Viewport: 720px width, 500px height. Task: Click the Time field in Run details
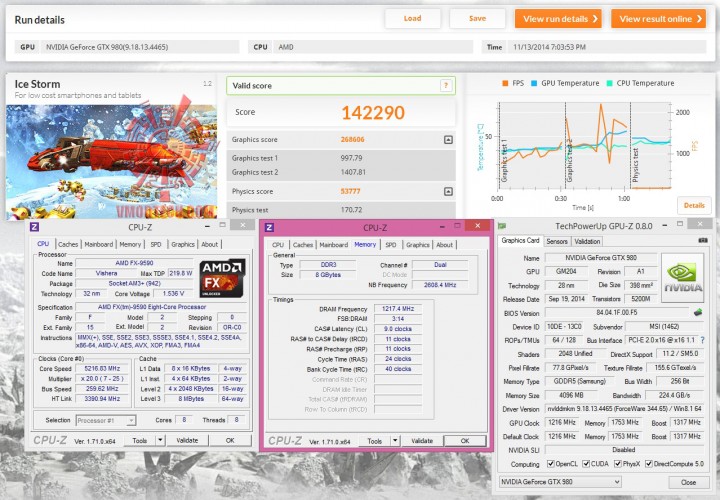coord(606,47)
